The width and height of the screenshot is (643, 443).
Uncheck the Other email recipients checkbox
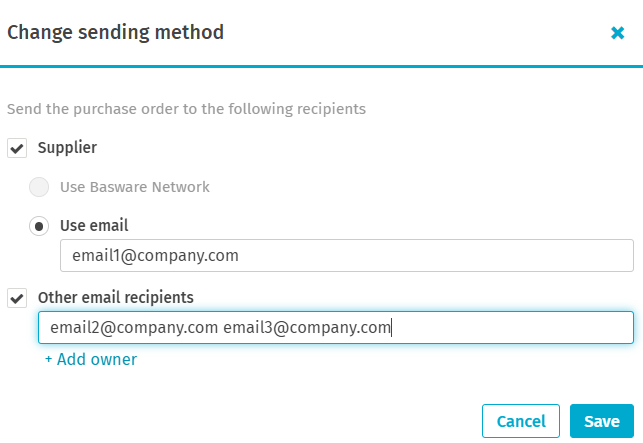pos(17,298)
